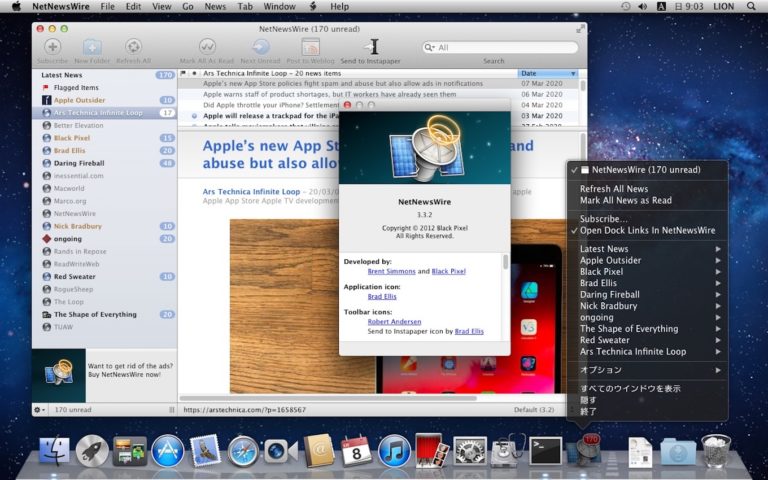Choose Refresh All News from Dock menu

pyautogui.click(x=613, y=189)
